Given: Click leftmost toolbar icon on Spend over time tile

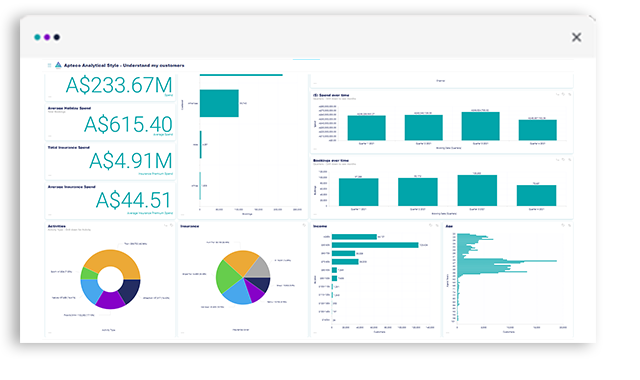Looking at the screenshot, I should 558,95.
